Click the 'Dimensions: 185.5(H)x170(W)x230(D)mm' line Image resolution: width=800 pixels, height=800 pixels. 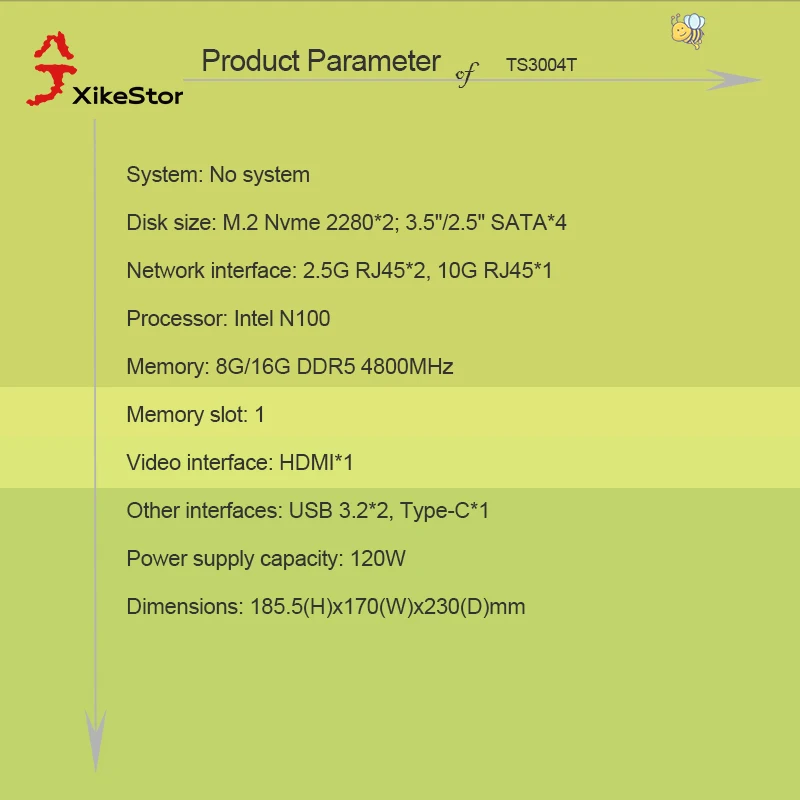pyautogui.click(x=326, y=607)
